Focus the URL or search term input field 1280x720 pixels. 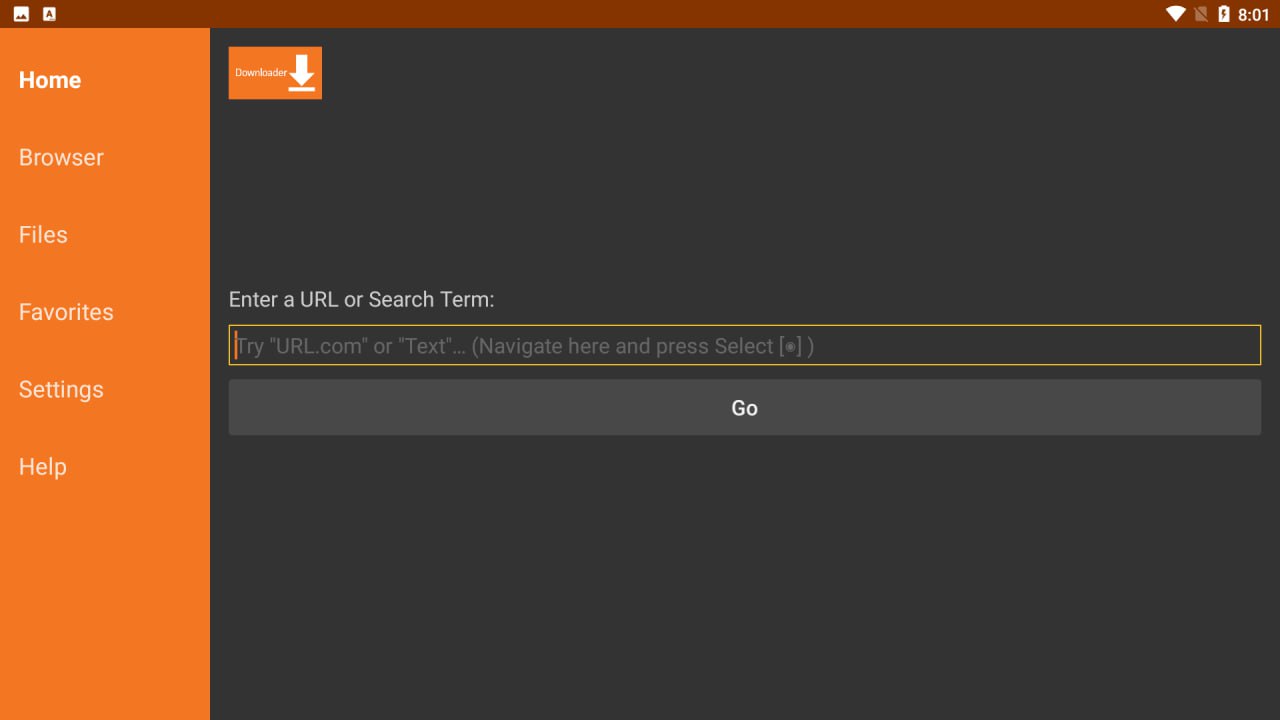[744, 345]
